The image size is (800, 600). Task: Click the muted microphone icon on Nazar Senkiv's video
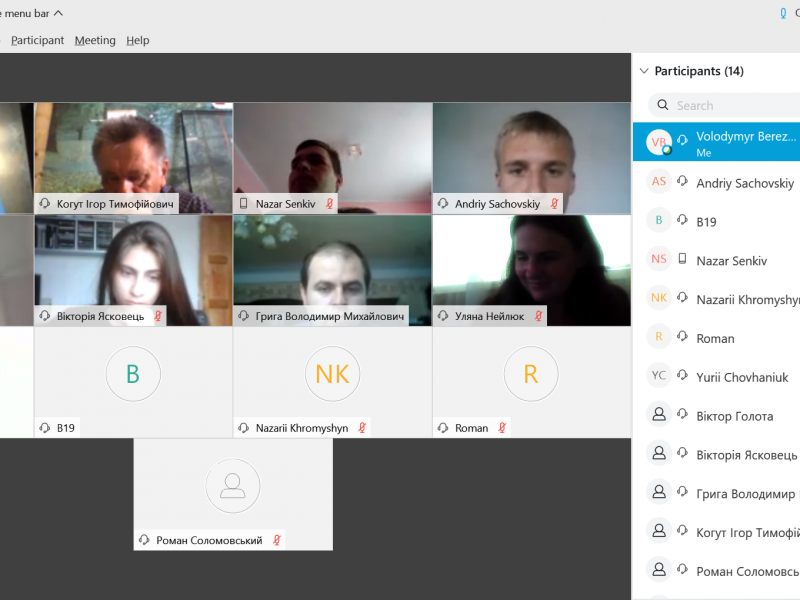329,204
